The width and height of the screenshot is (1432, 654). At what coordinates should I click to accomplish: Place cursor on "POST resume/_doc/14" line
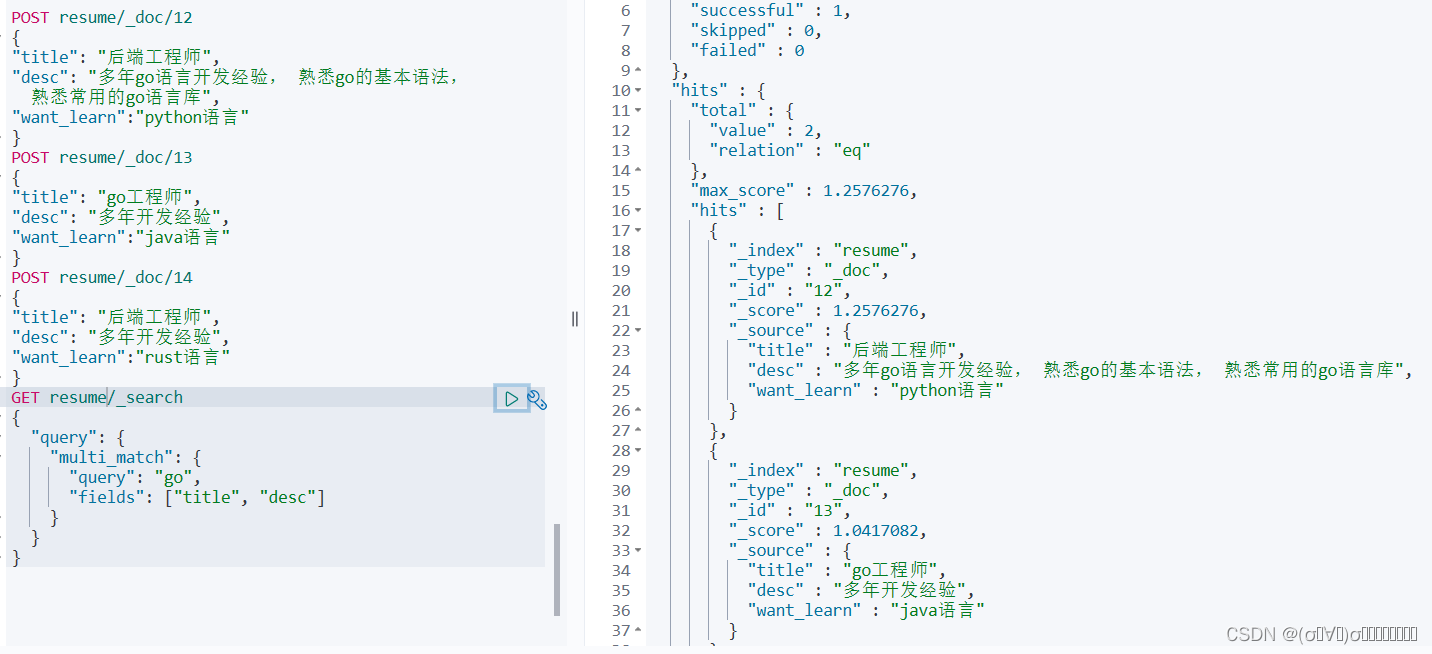tap(102, 278)
